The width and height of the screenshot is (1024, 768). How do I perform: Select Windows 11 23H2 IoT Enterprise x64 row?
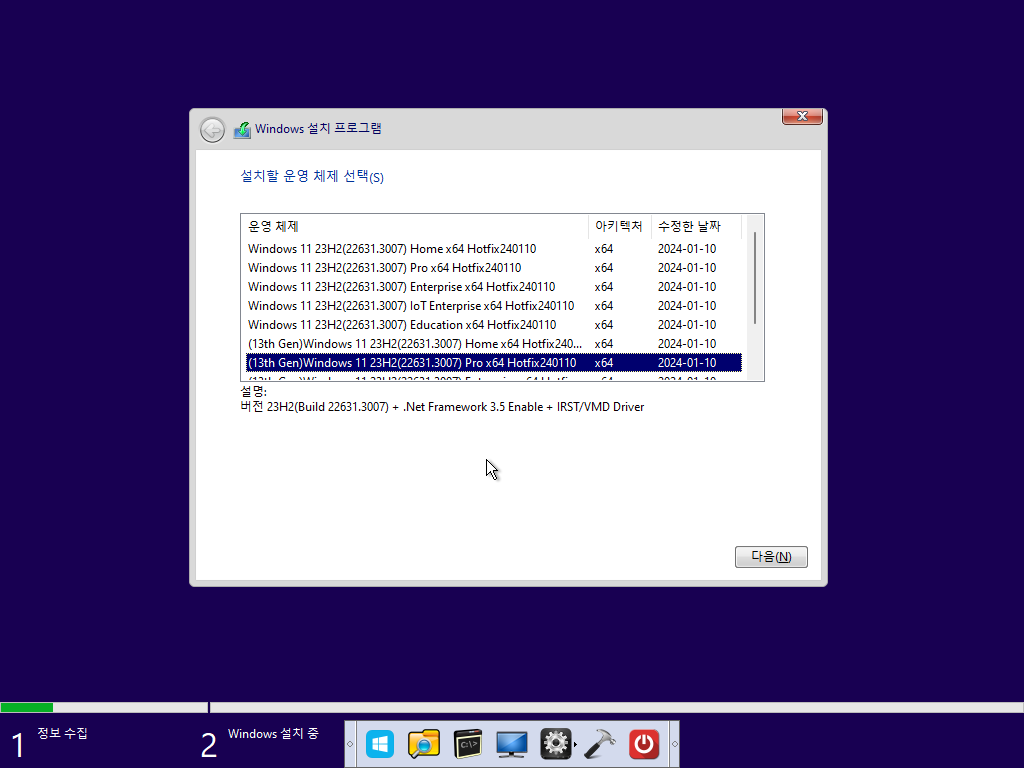click(x=494, y=306)
